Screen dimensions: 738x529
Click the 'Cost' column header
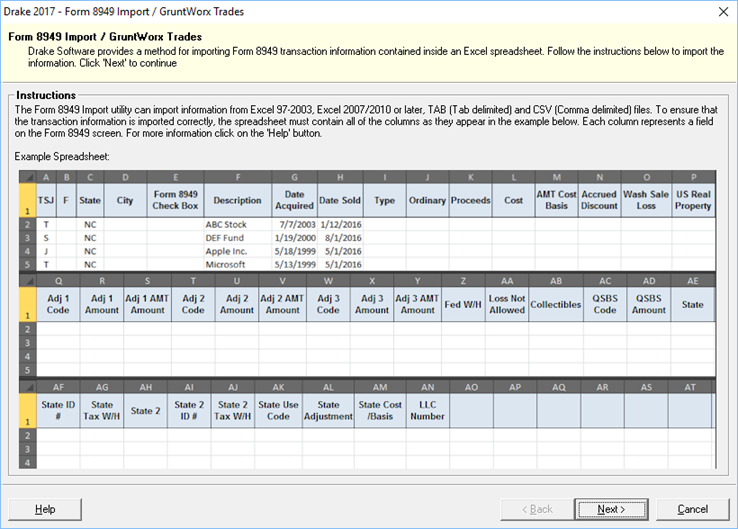(x=513, y=200)
